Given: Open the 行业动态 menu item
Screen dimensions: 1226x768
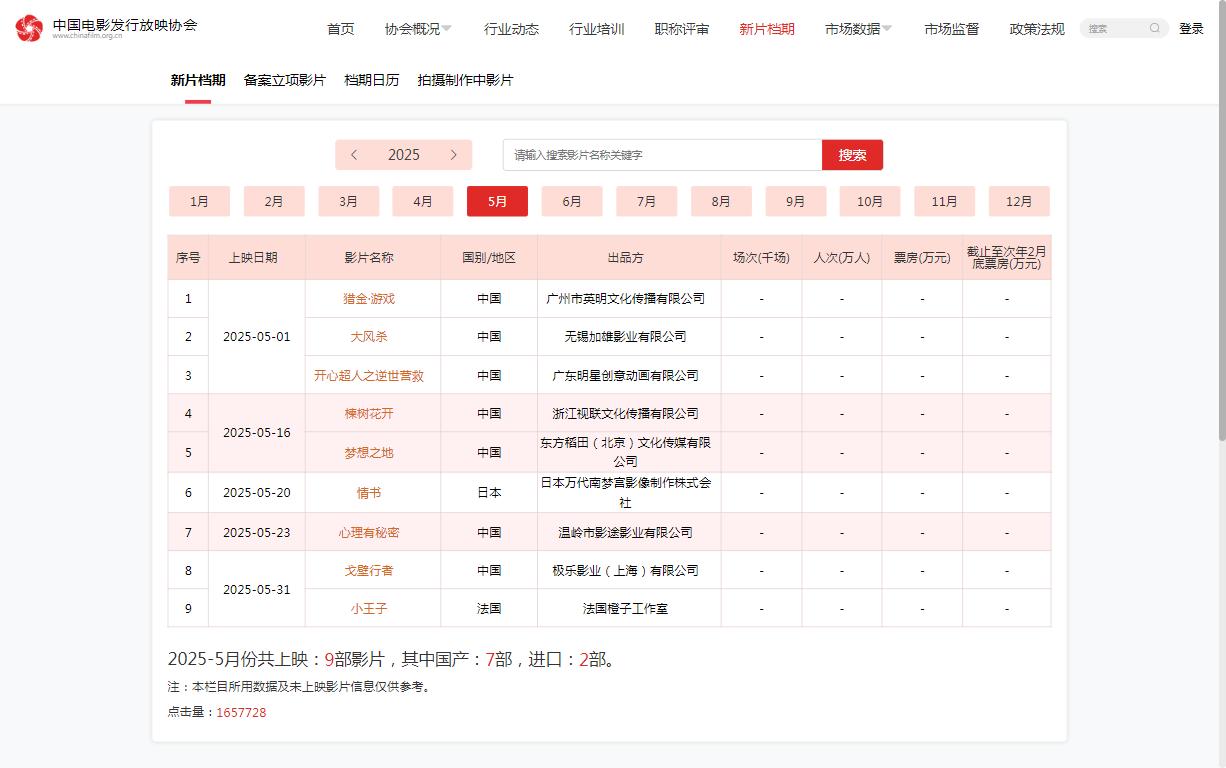Looking at the screenshot, I should click(x=511, y=29).
